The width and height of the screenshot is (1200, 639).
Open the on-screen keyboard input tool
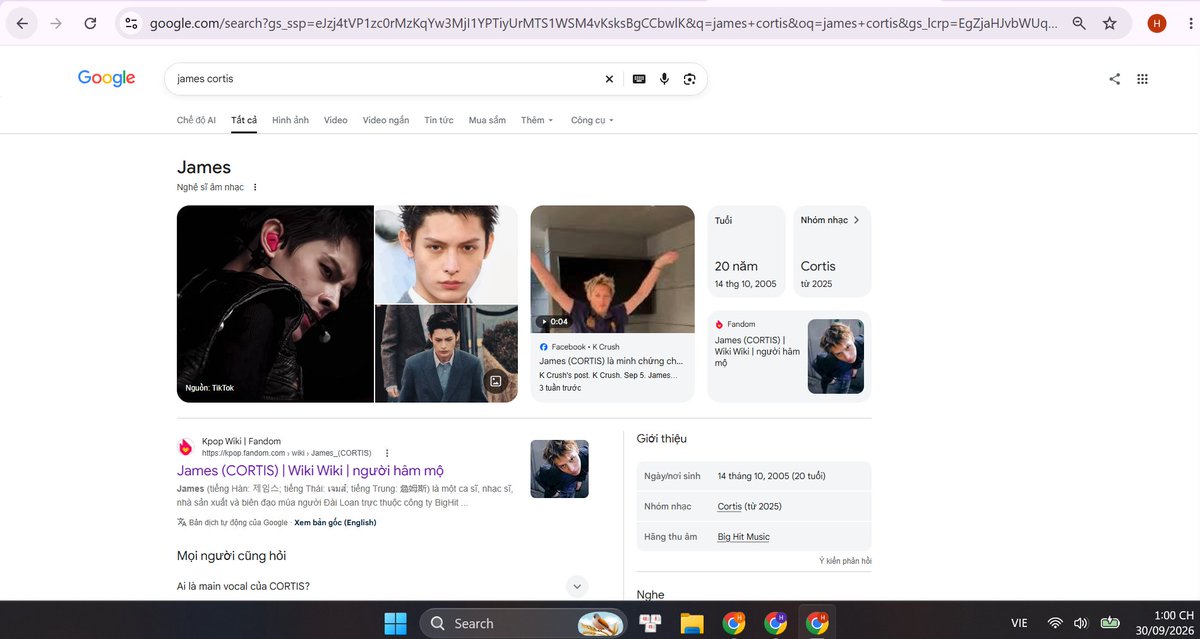638,79
